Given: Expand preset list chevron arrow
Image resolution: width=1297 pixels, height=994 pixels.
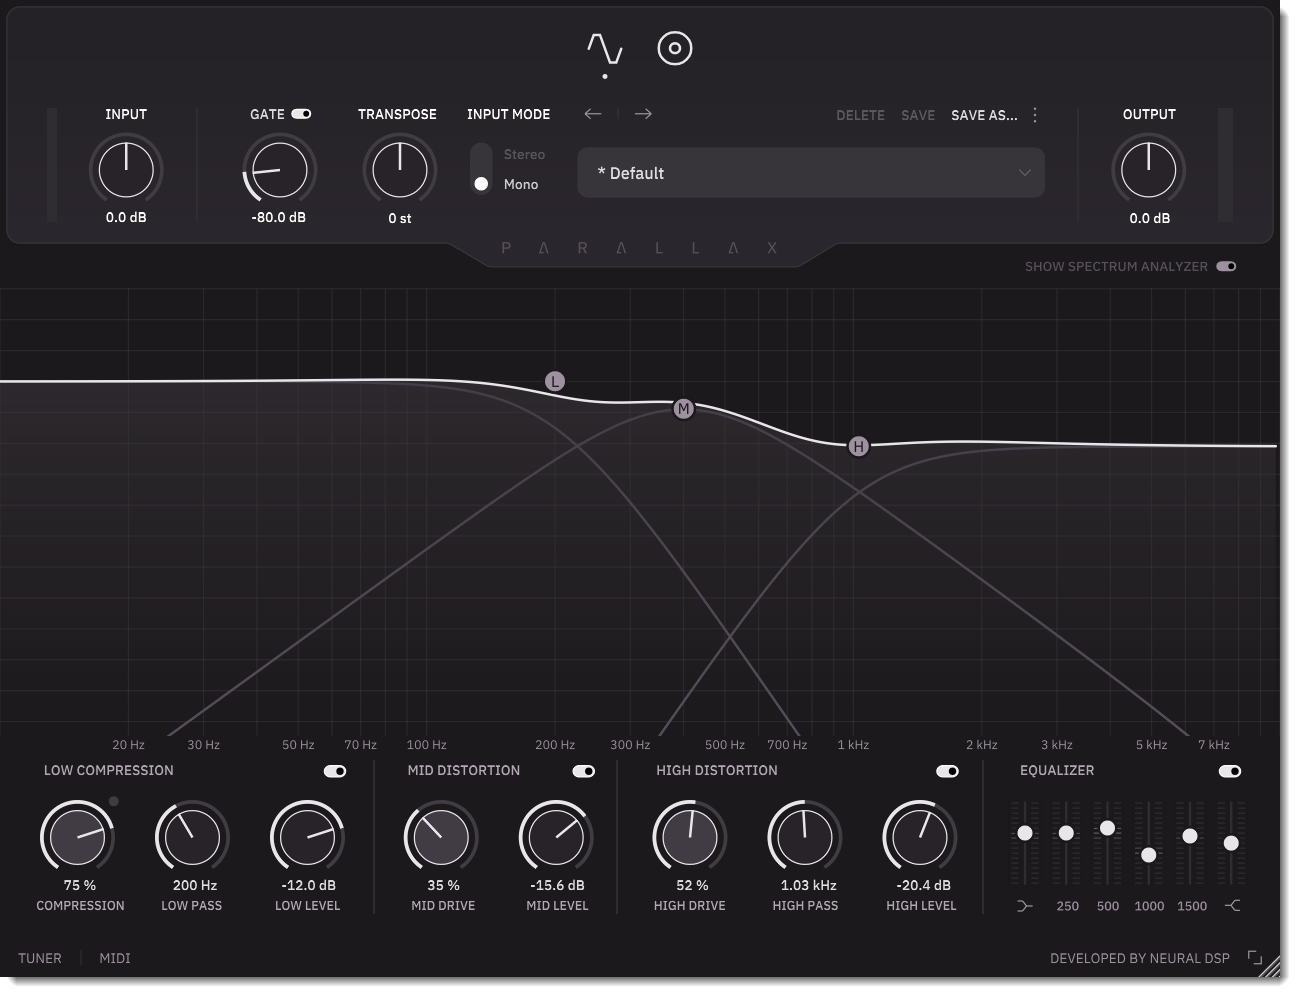Looking at the screenshot, I should [x=1024, y=173].
